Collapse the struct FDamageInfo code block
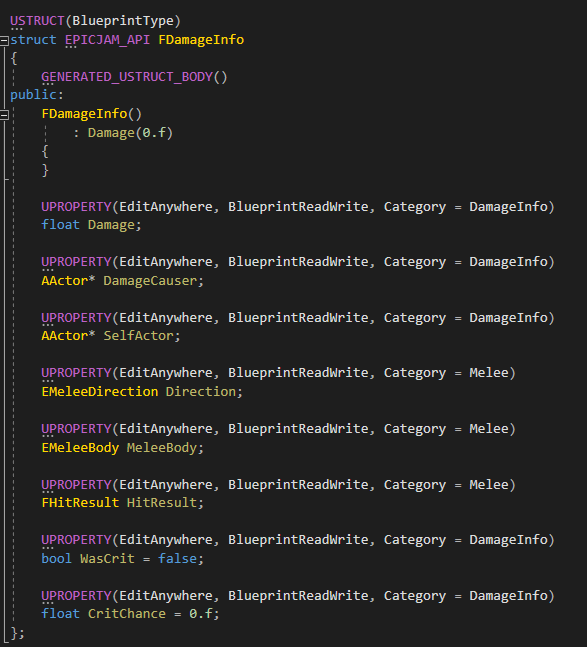This screenshot has height=647, width=587. tap(4, 40)
